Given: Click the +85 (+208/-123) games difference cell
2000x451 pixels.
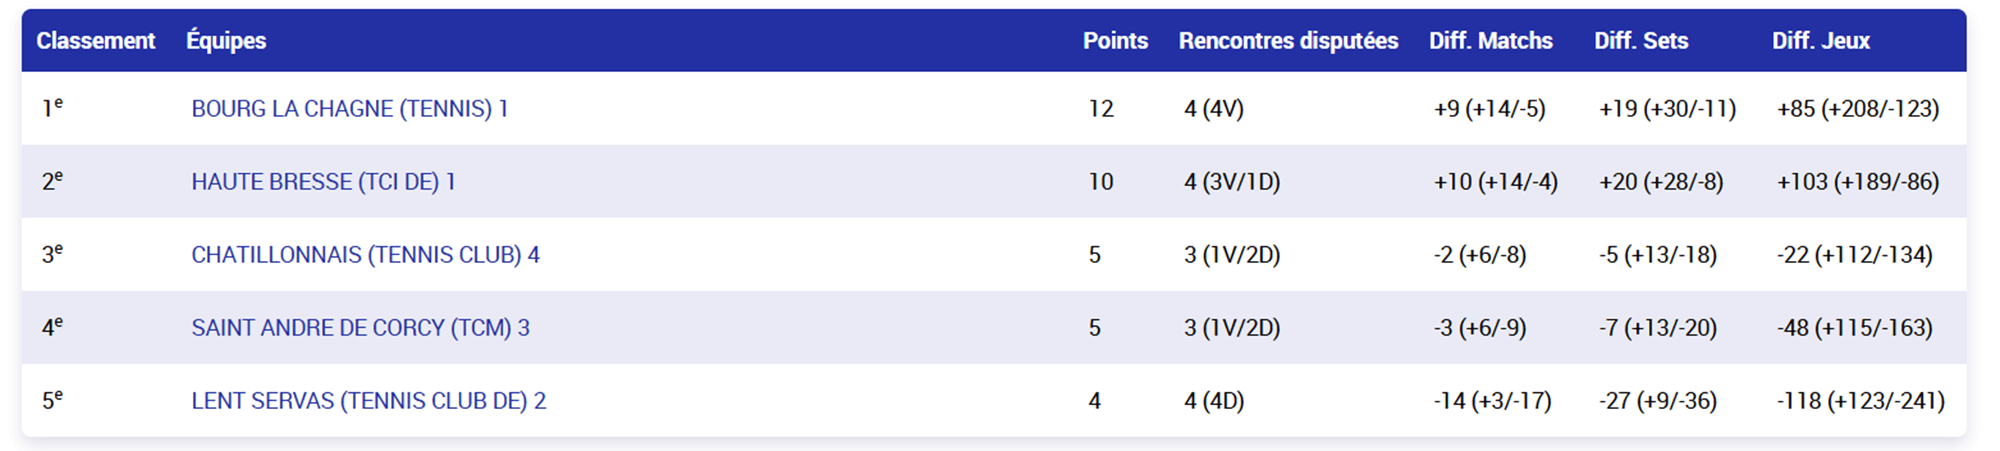Looking at the screenshot, I should (x=1858, y=109).
